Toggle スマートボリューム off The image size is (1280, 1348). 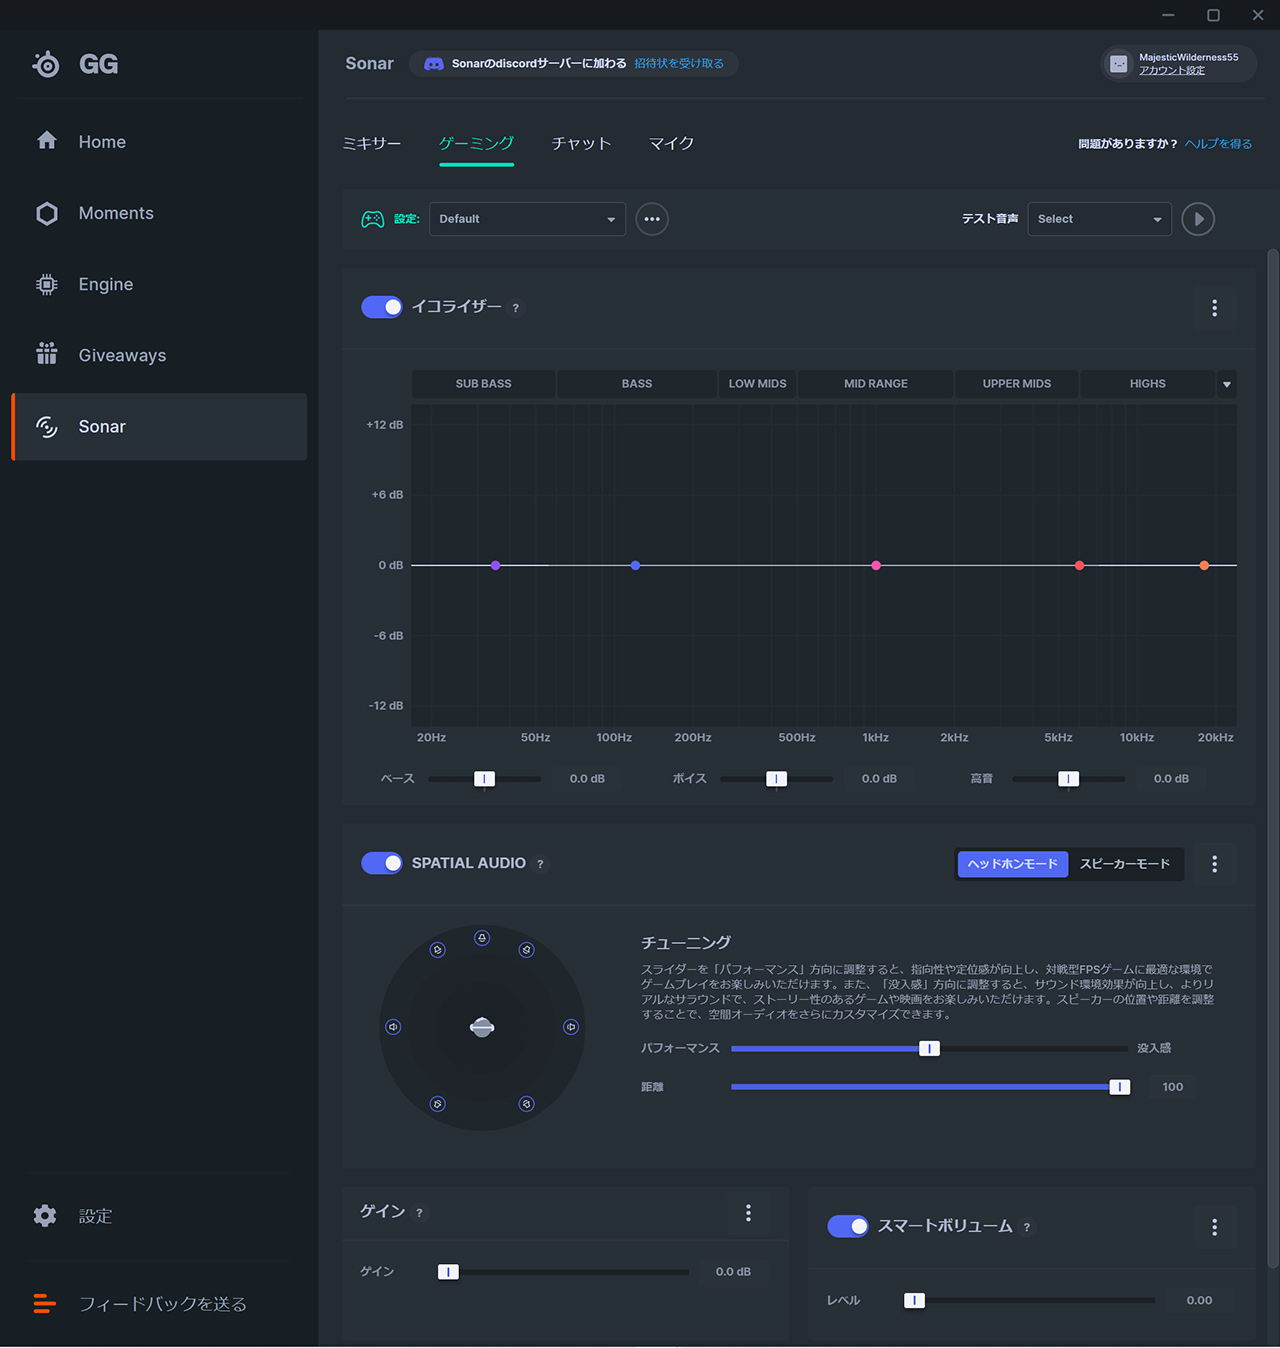point(848,1226)
